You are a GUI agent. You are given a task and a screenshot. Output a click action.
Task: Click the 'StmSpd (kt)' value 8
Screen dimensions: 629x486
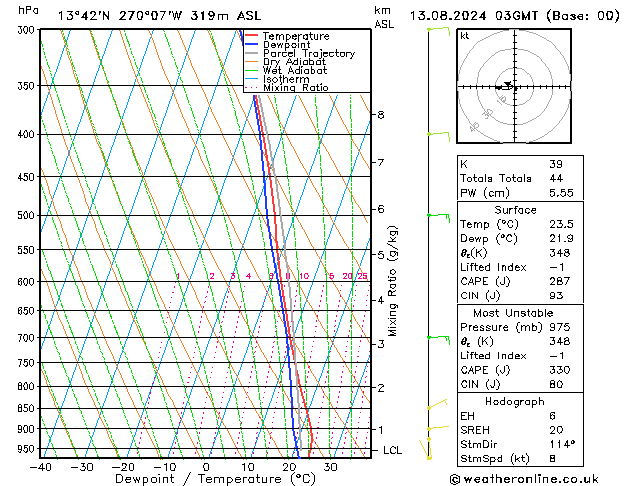click(x=553, y=458)
